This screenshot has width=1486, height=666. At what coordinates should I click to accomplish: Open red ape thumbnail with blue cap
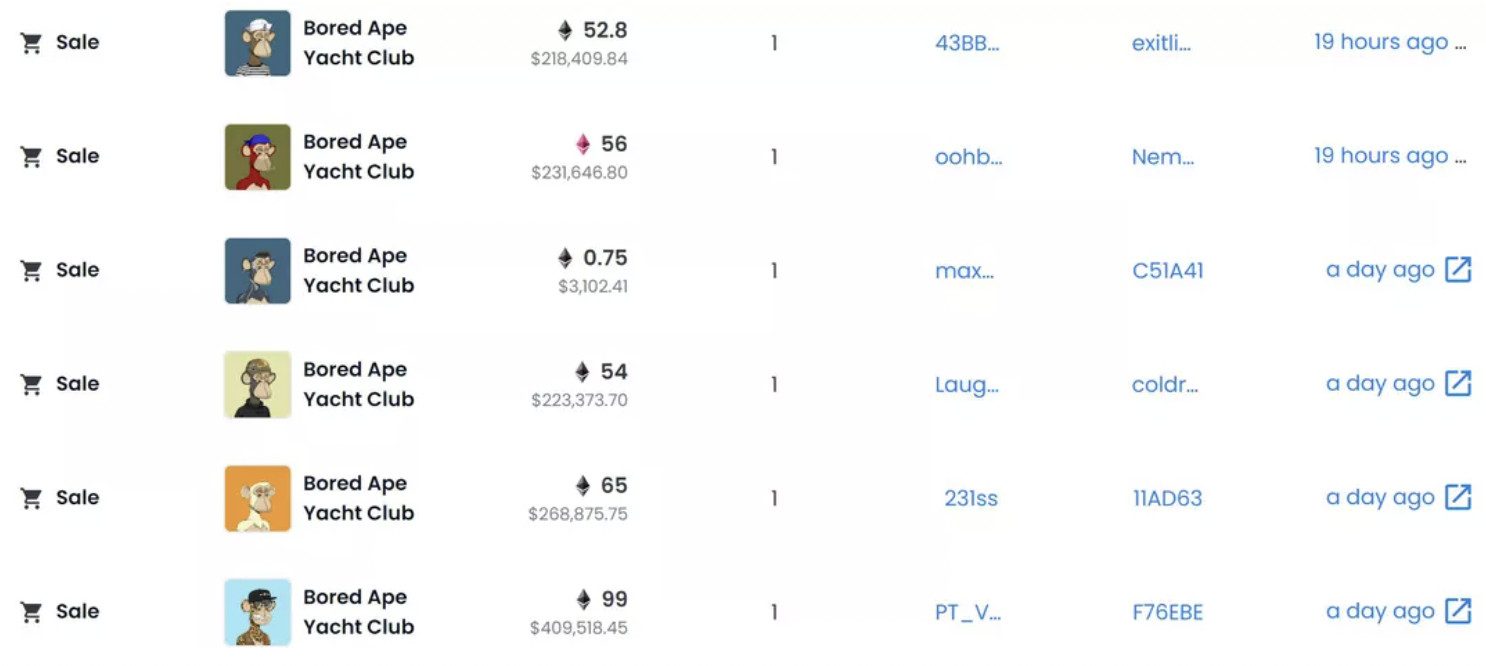pos(257,157)
